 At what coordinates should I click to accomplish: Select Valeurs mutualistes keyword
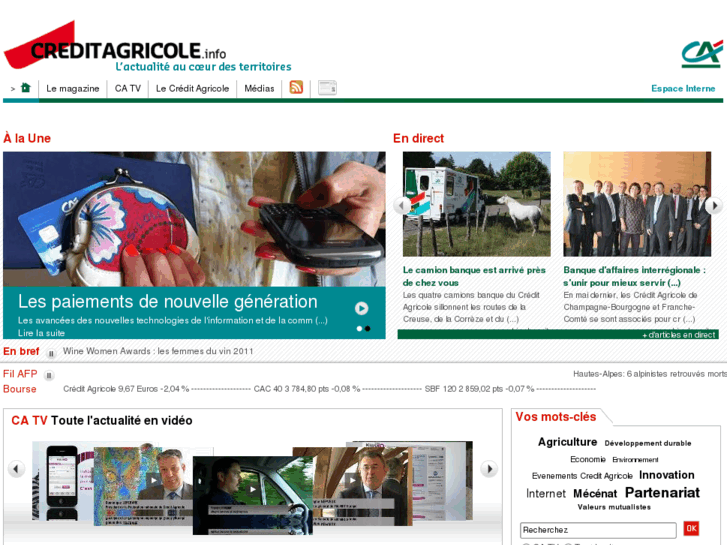tap(614, 507)
